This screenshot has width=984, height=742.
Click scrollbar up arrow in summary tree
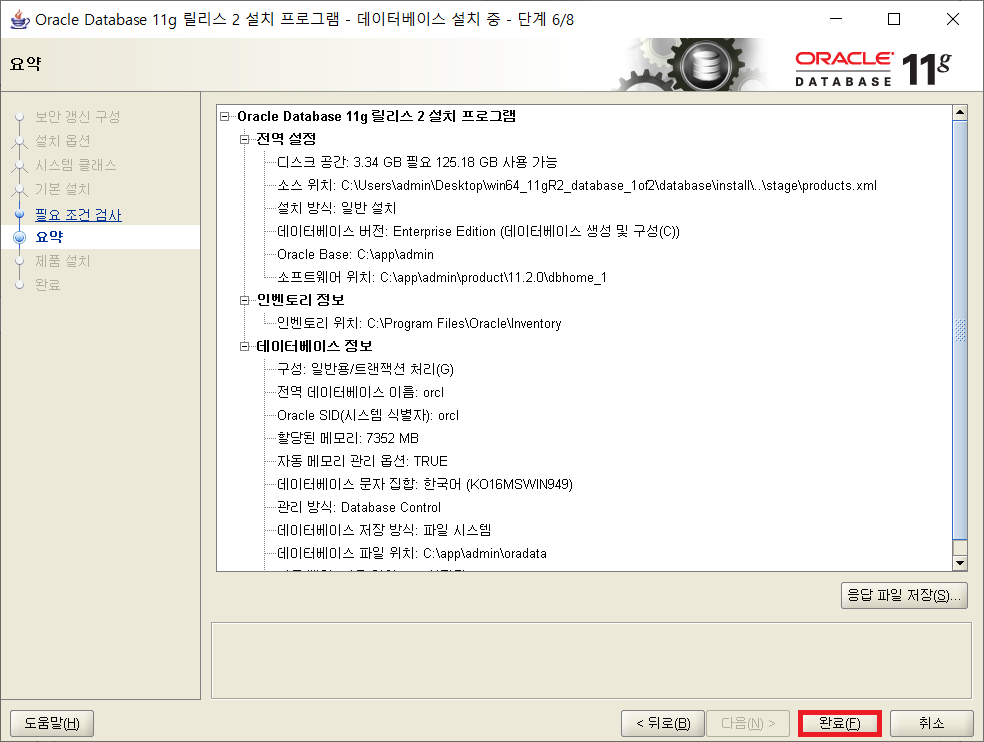coord(960,113)
